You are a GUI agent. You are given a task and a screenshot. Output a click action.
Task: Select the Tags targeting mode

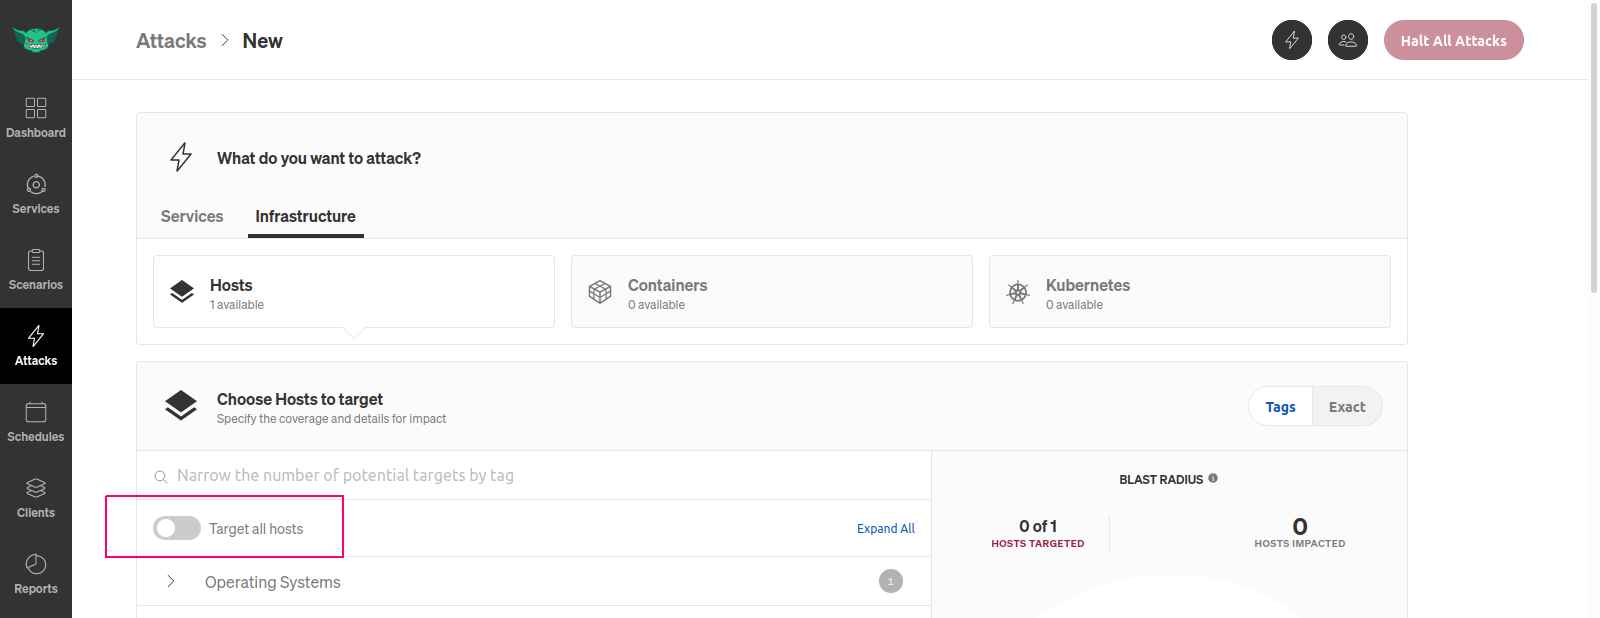point(1280,407)
